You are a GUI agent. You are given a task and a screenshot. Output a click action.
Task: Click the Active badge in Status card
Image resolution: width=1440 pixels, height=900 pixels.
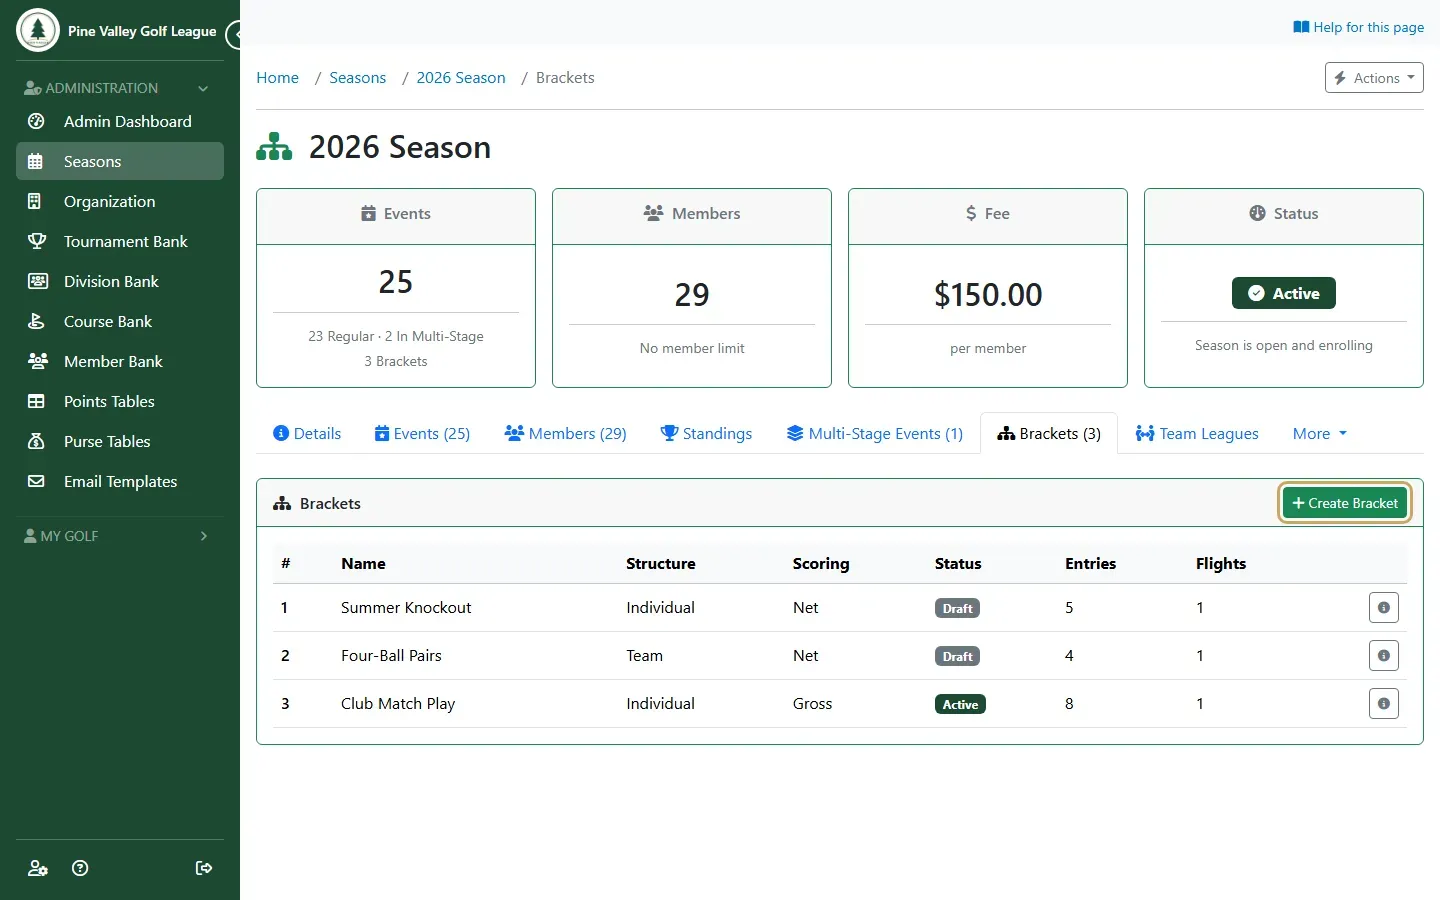click(1284, 293)
